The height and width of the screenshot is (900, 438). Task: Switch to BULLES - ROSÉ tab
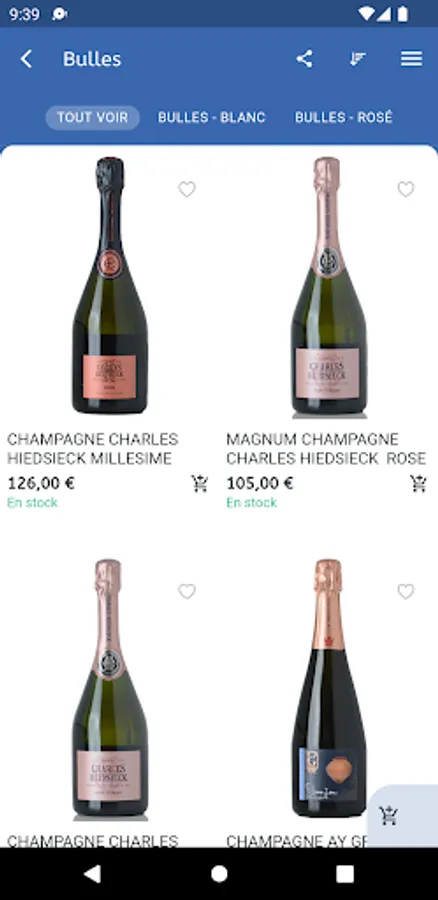tap(344, 118)
